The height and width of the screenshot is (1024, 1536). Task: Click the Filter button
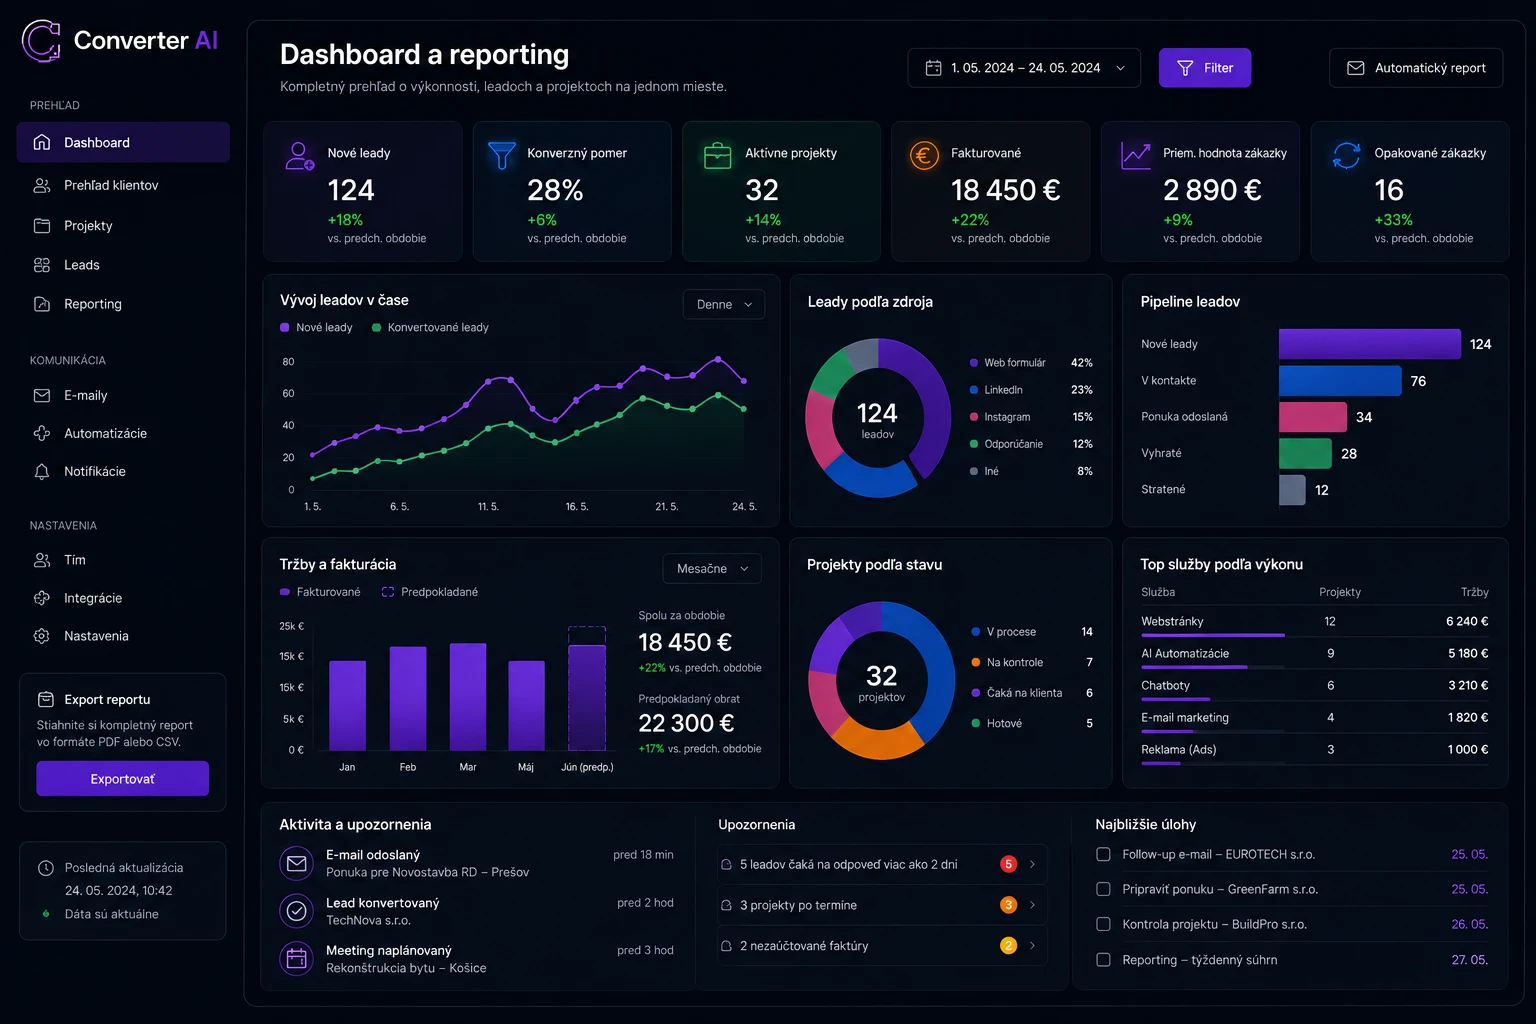tap(1205, 68)
